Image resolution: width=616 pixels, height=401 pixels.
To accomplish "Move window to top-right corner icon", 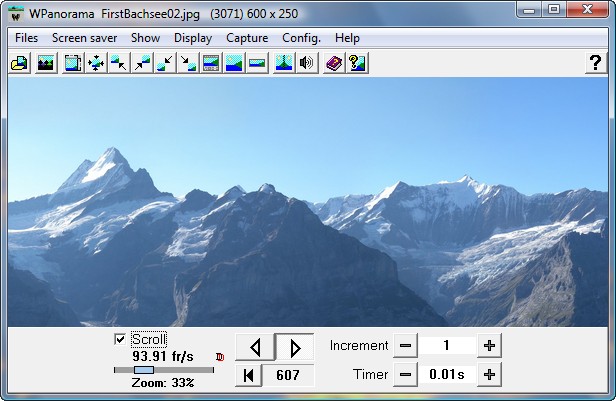I will [x=142, y=63].
